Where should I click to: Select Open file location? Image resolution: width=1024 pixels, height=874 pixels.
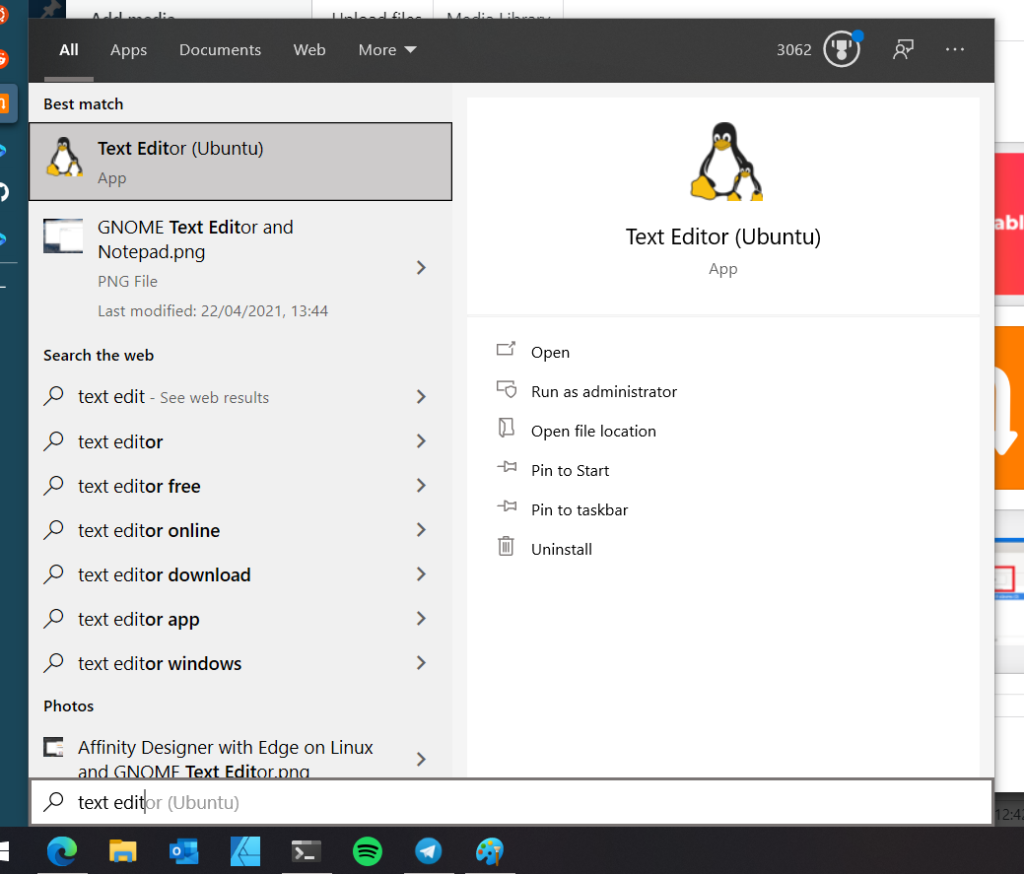coord(594,431)
